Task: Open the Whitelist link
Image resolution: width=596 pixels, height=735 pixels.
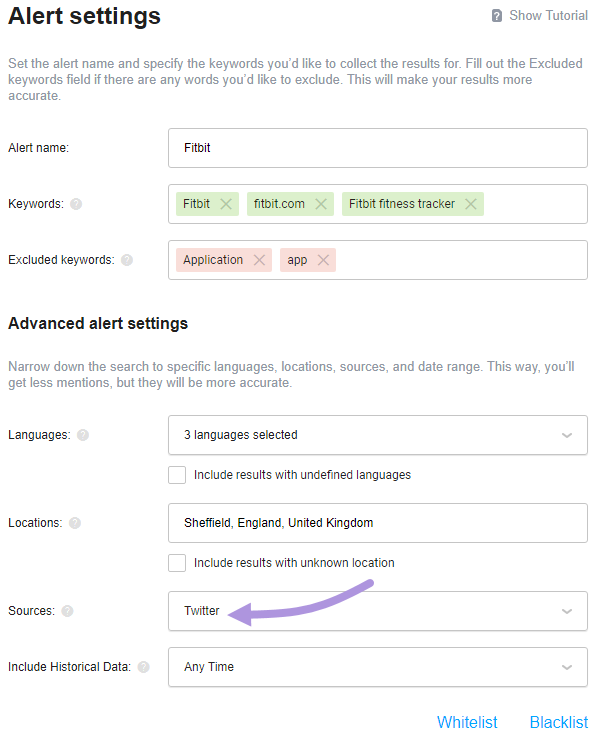Action: point(467,722)
